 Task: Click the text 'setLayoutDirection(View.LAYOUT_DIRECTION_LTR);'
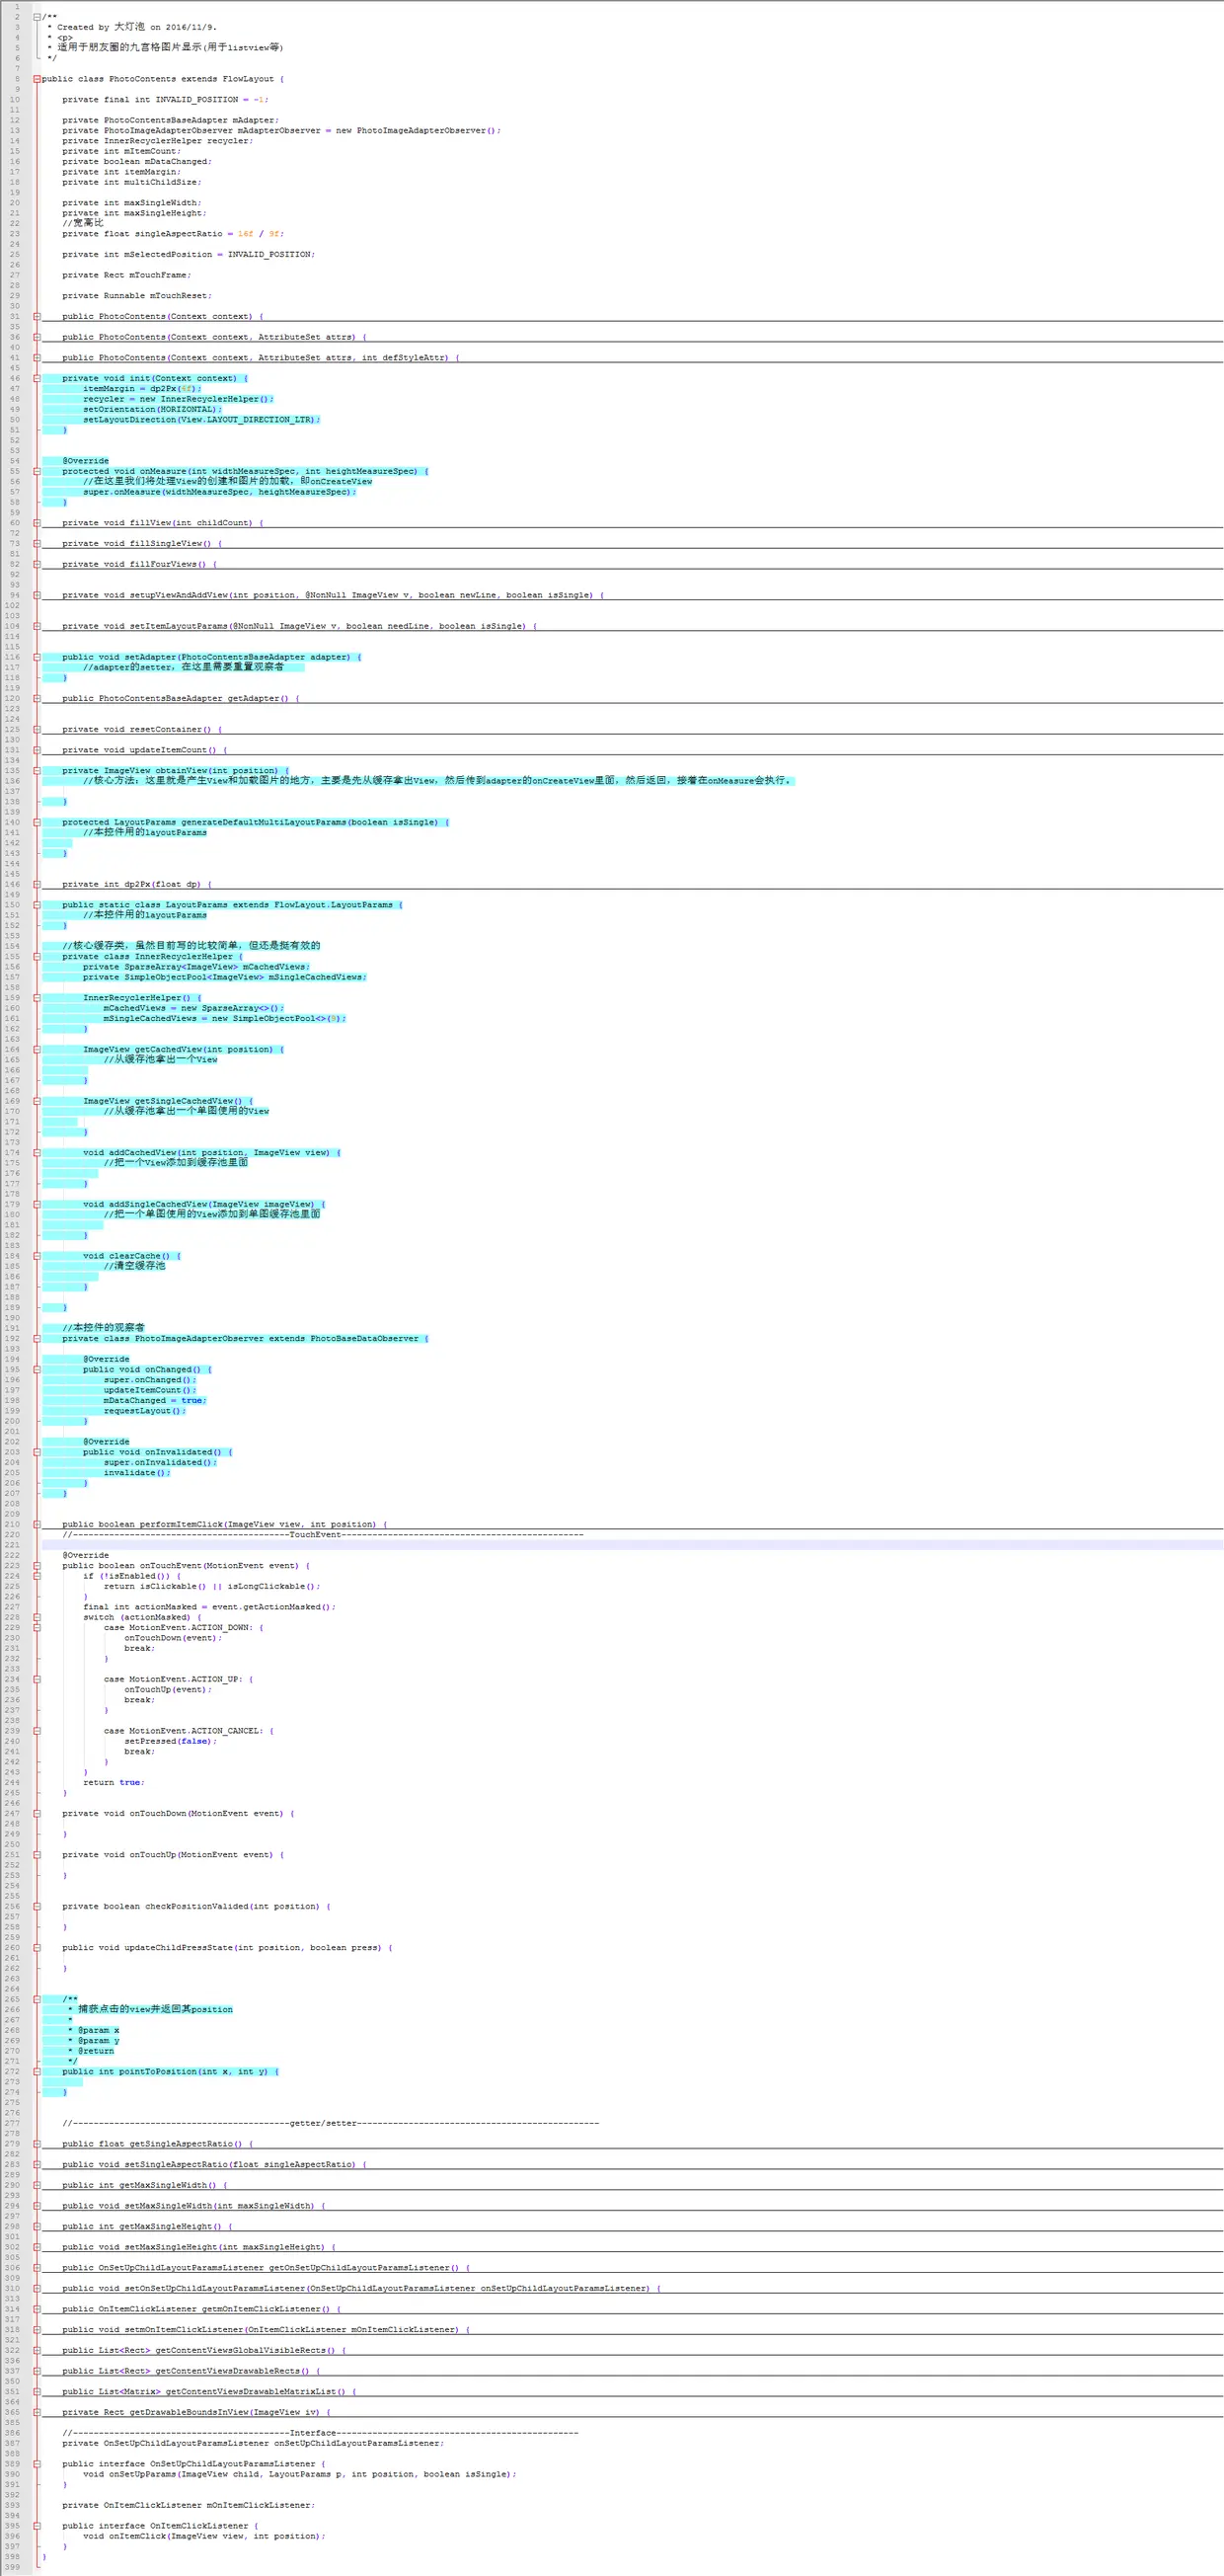point(202,419)
